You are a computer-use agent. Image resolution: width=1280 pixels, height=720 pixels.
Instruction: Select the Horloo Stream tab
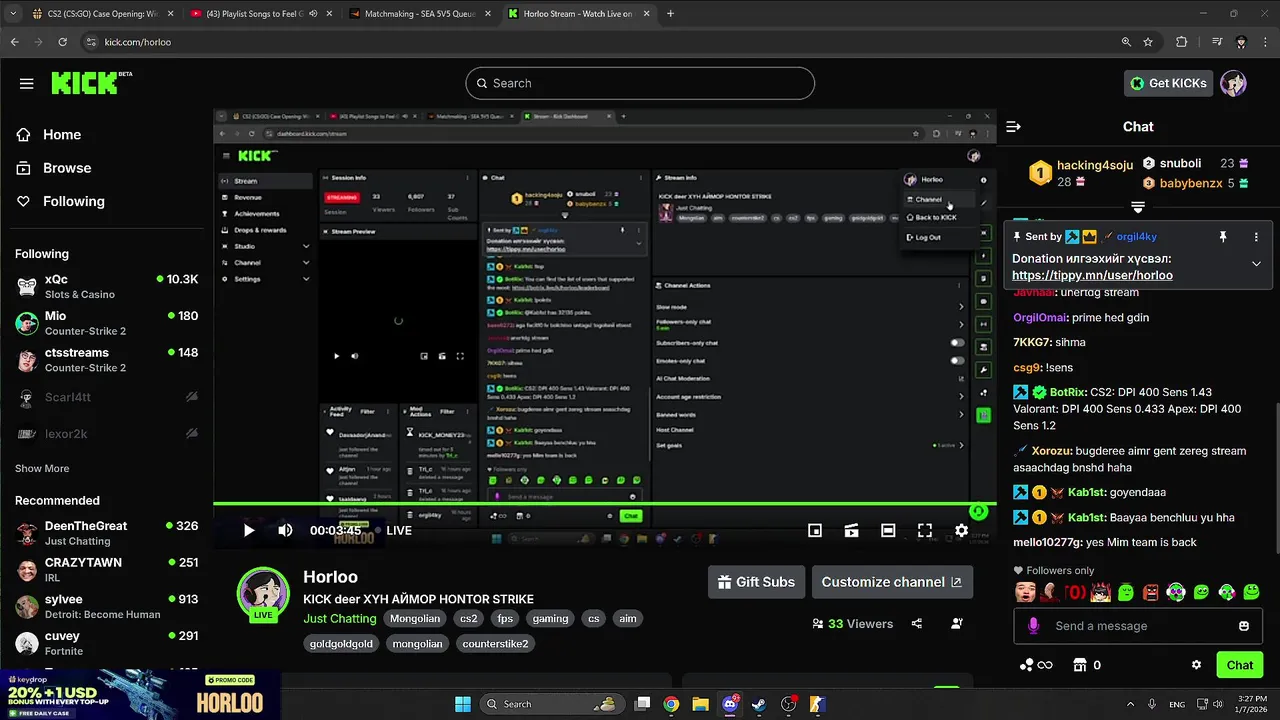577,14
